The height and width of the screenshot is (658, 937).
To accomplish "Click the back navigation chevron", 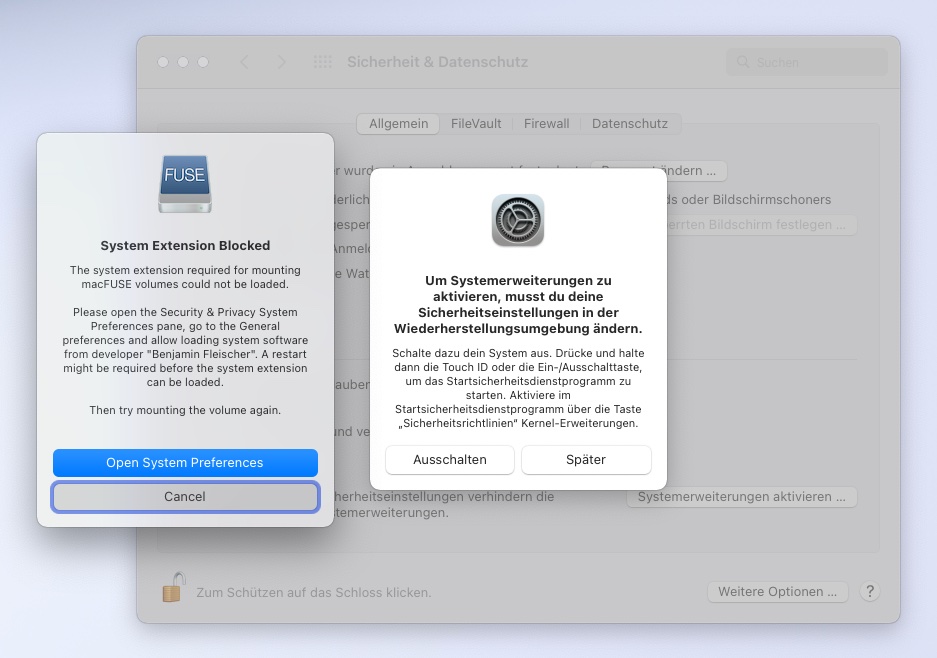I will (x=244, y=61).
